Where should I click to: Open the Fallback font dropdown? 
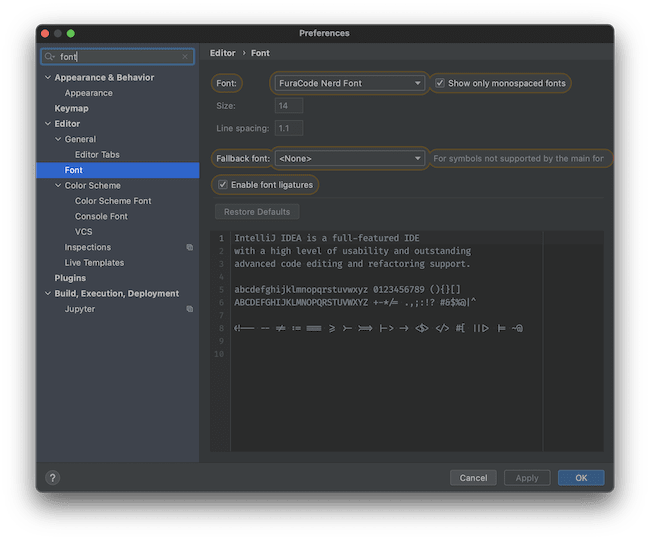[349, 159]
